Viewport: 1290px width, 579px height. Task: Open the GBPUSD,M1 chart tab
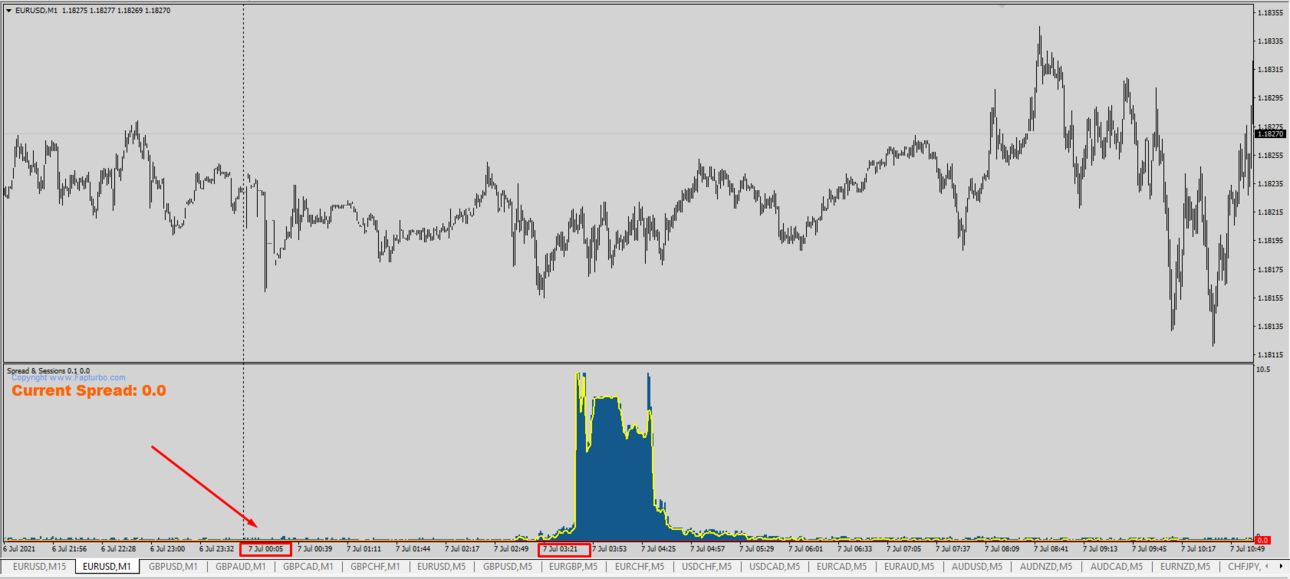(x=174, y=567)
